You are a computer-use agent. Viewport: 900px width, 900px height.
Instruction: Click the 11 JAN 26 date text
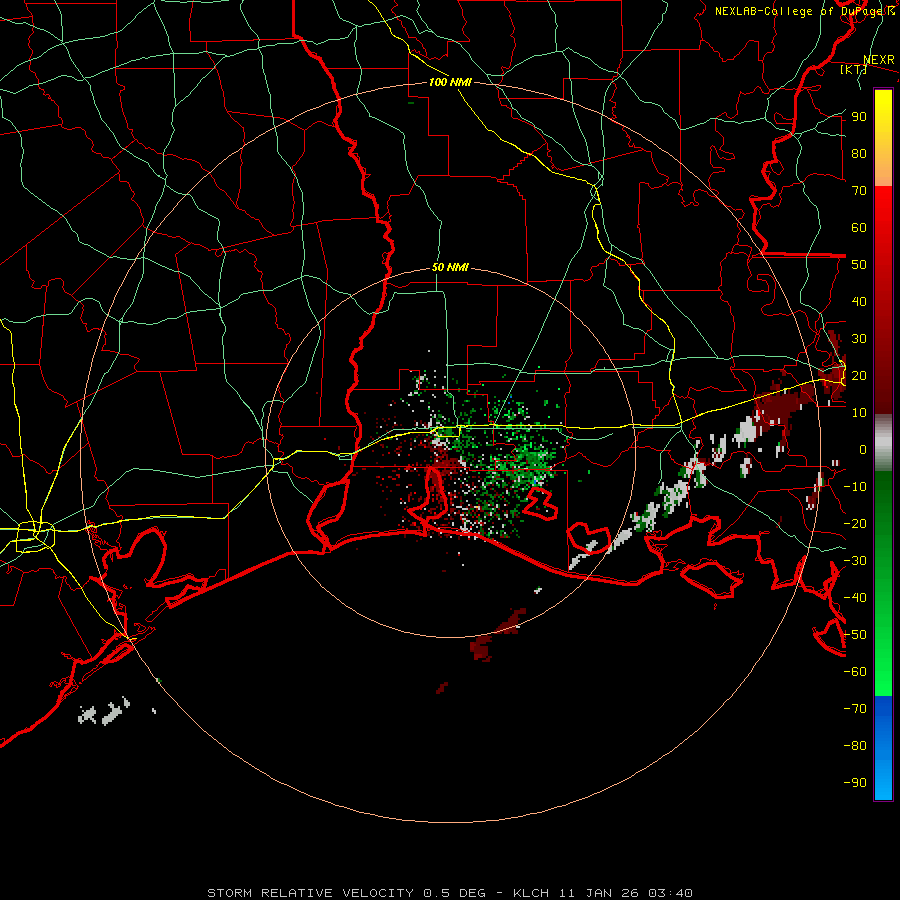600,893
